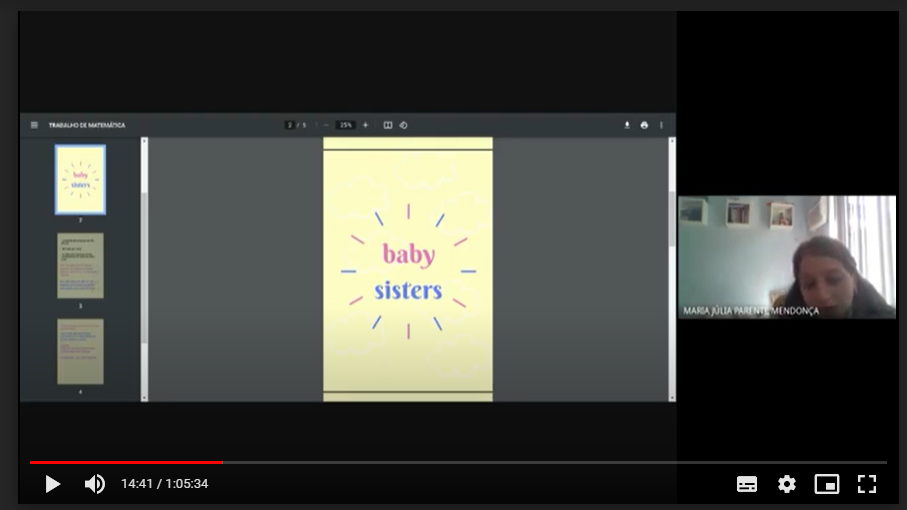
Task: Switch to miniplayer mode
Action: coord(827,484)
